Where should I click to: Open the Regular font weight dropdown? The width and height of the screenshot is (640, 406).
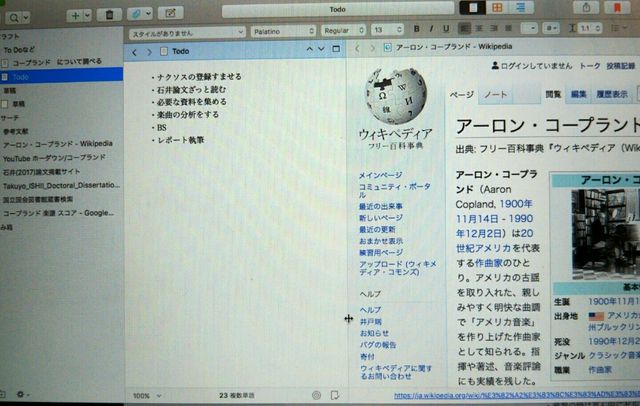pyautogui.click(x=344, y=30)
